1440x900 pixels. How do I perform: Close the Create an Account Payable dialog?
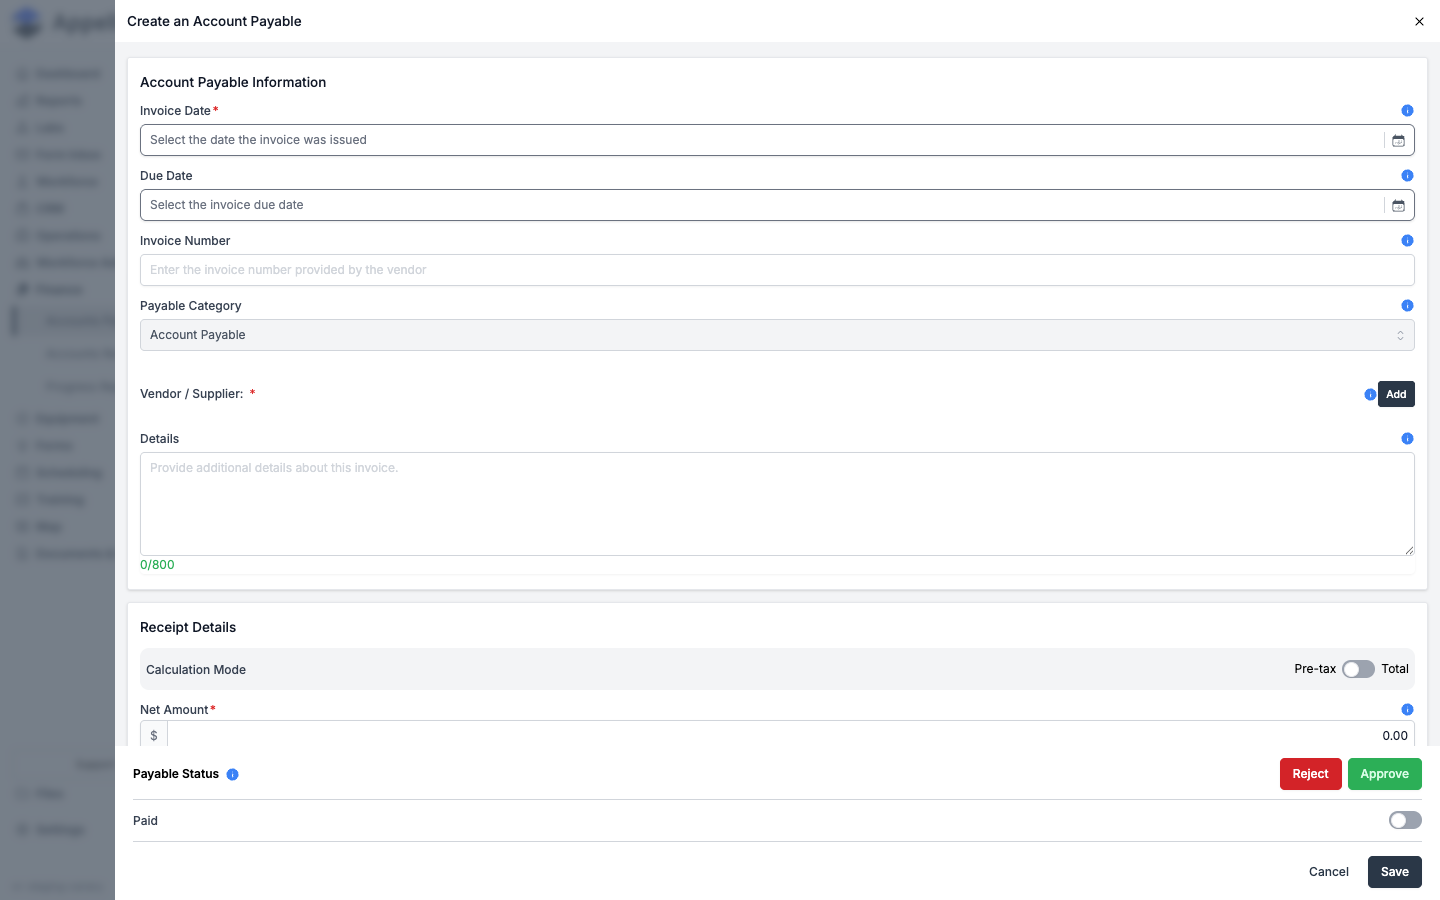[x=1419, y=21]
